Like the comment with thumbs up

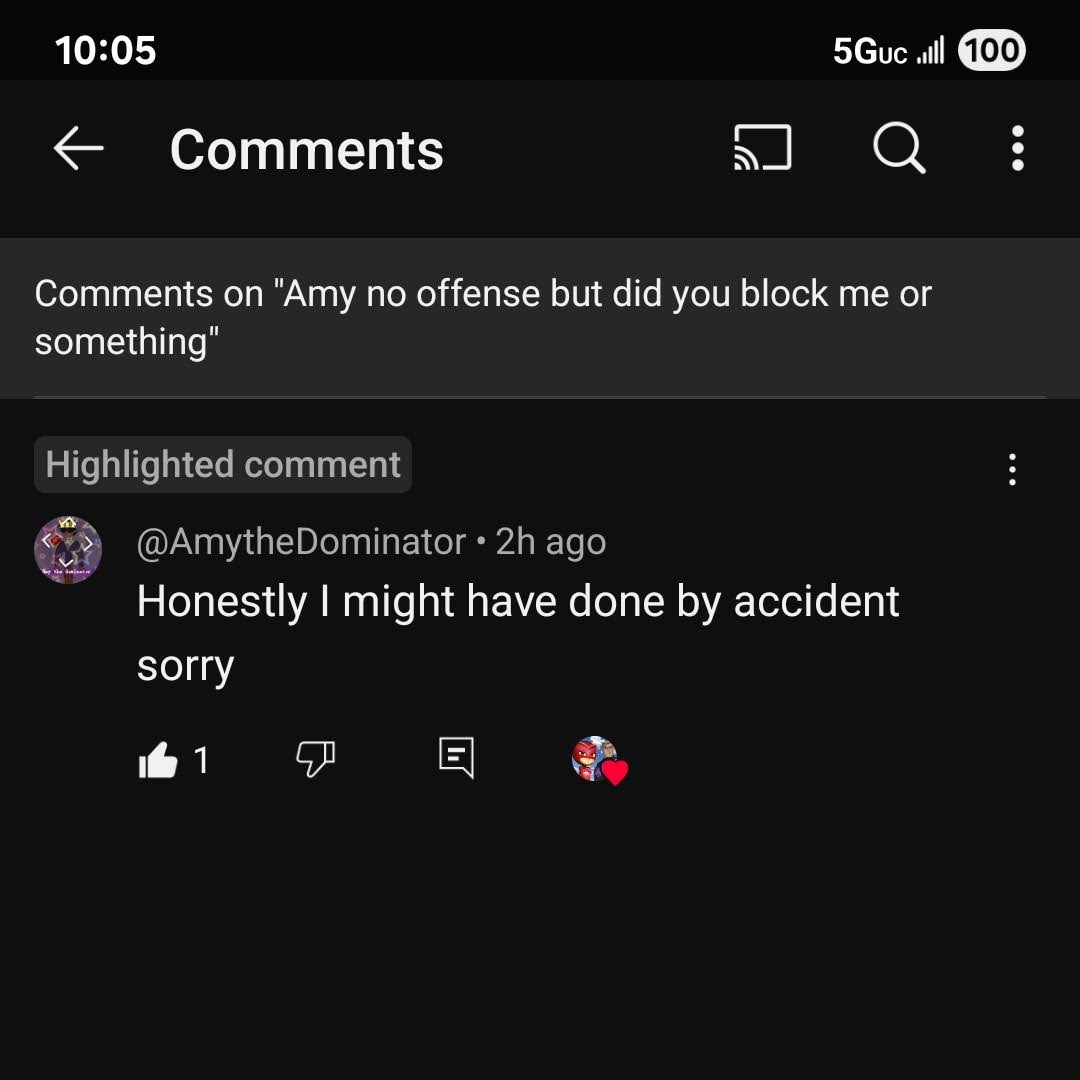pyautogui.click(x=158, y=760)
